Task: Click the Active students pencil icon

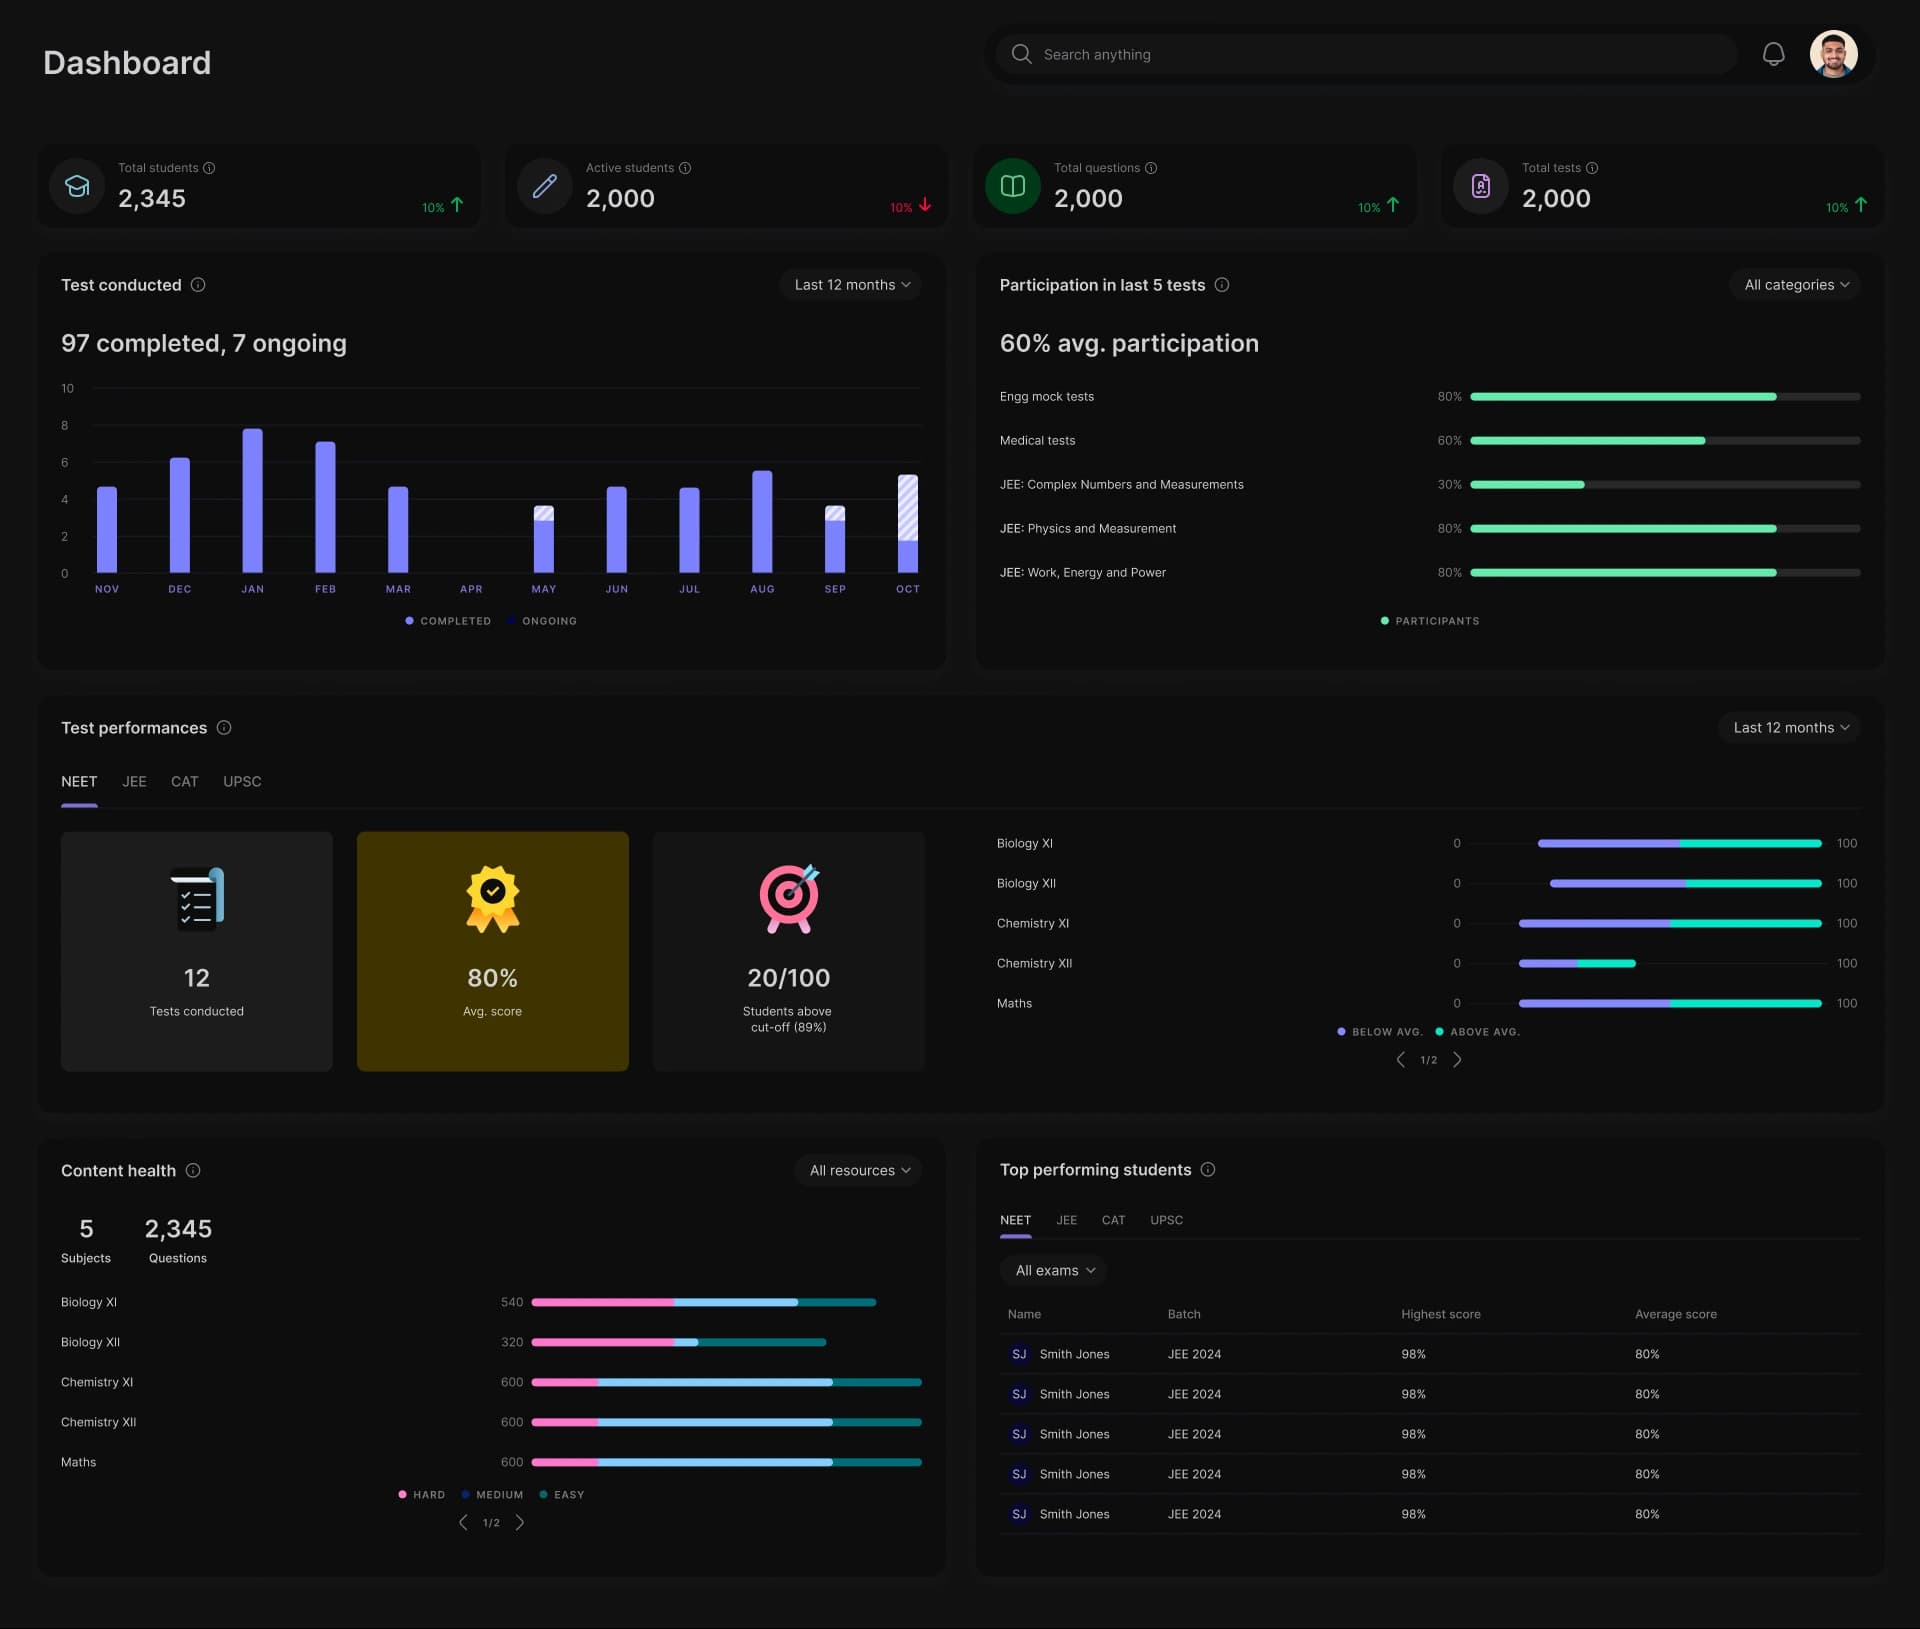Action: pyautogui.click(x=544, y=186)
